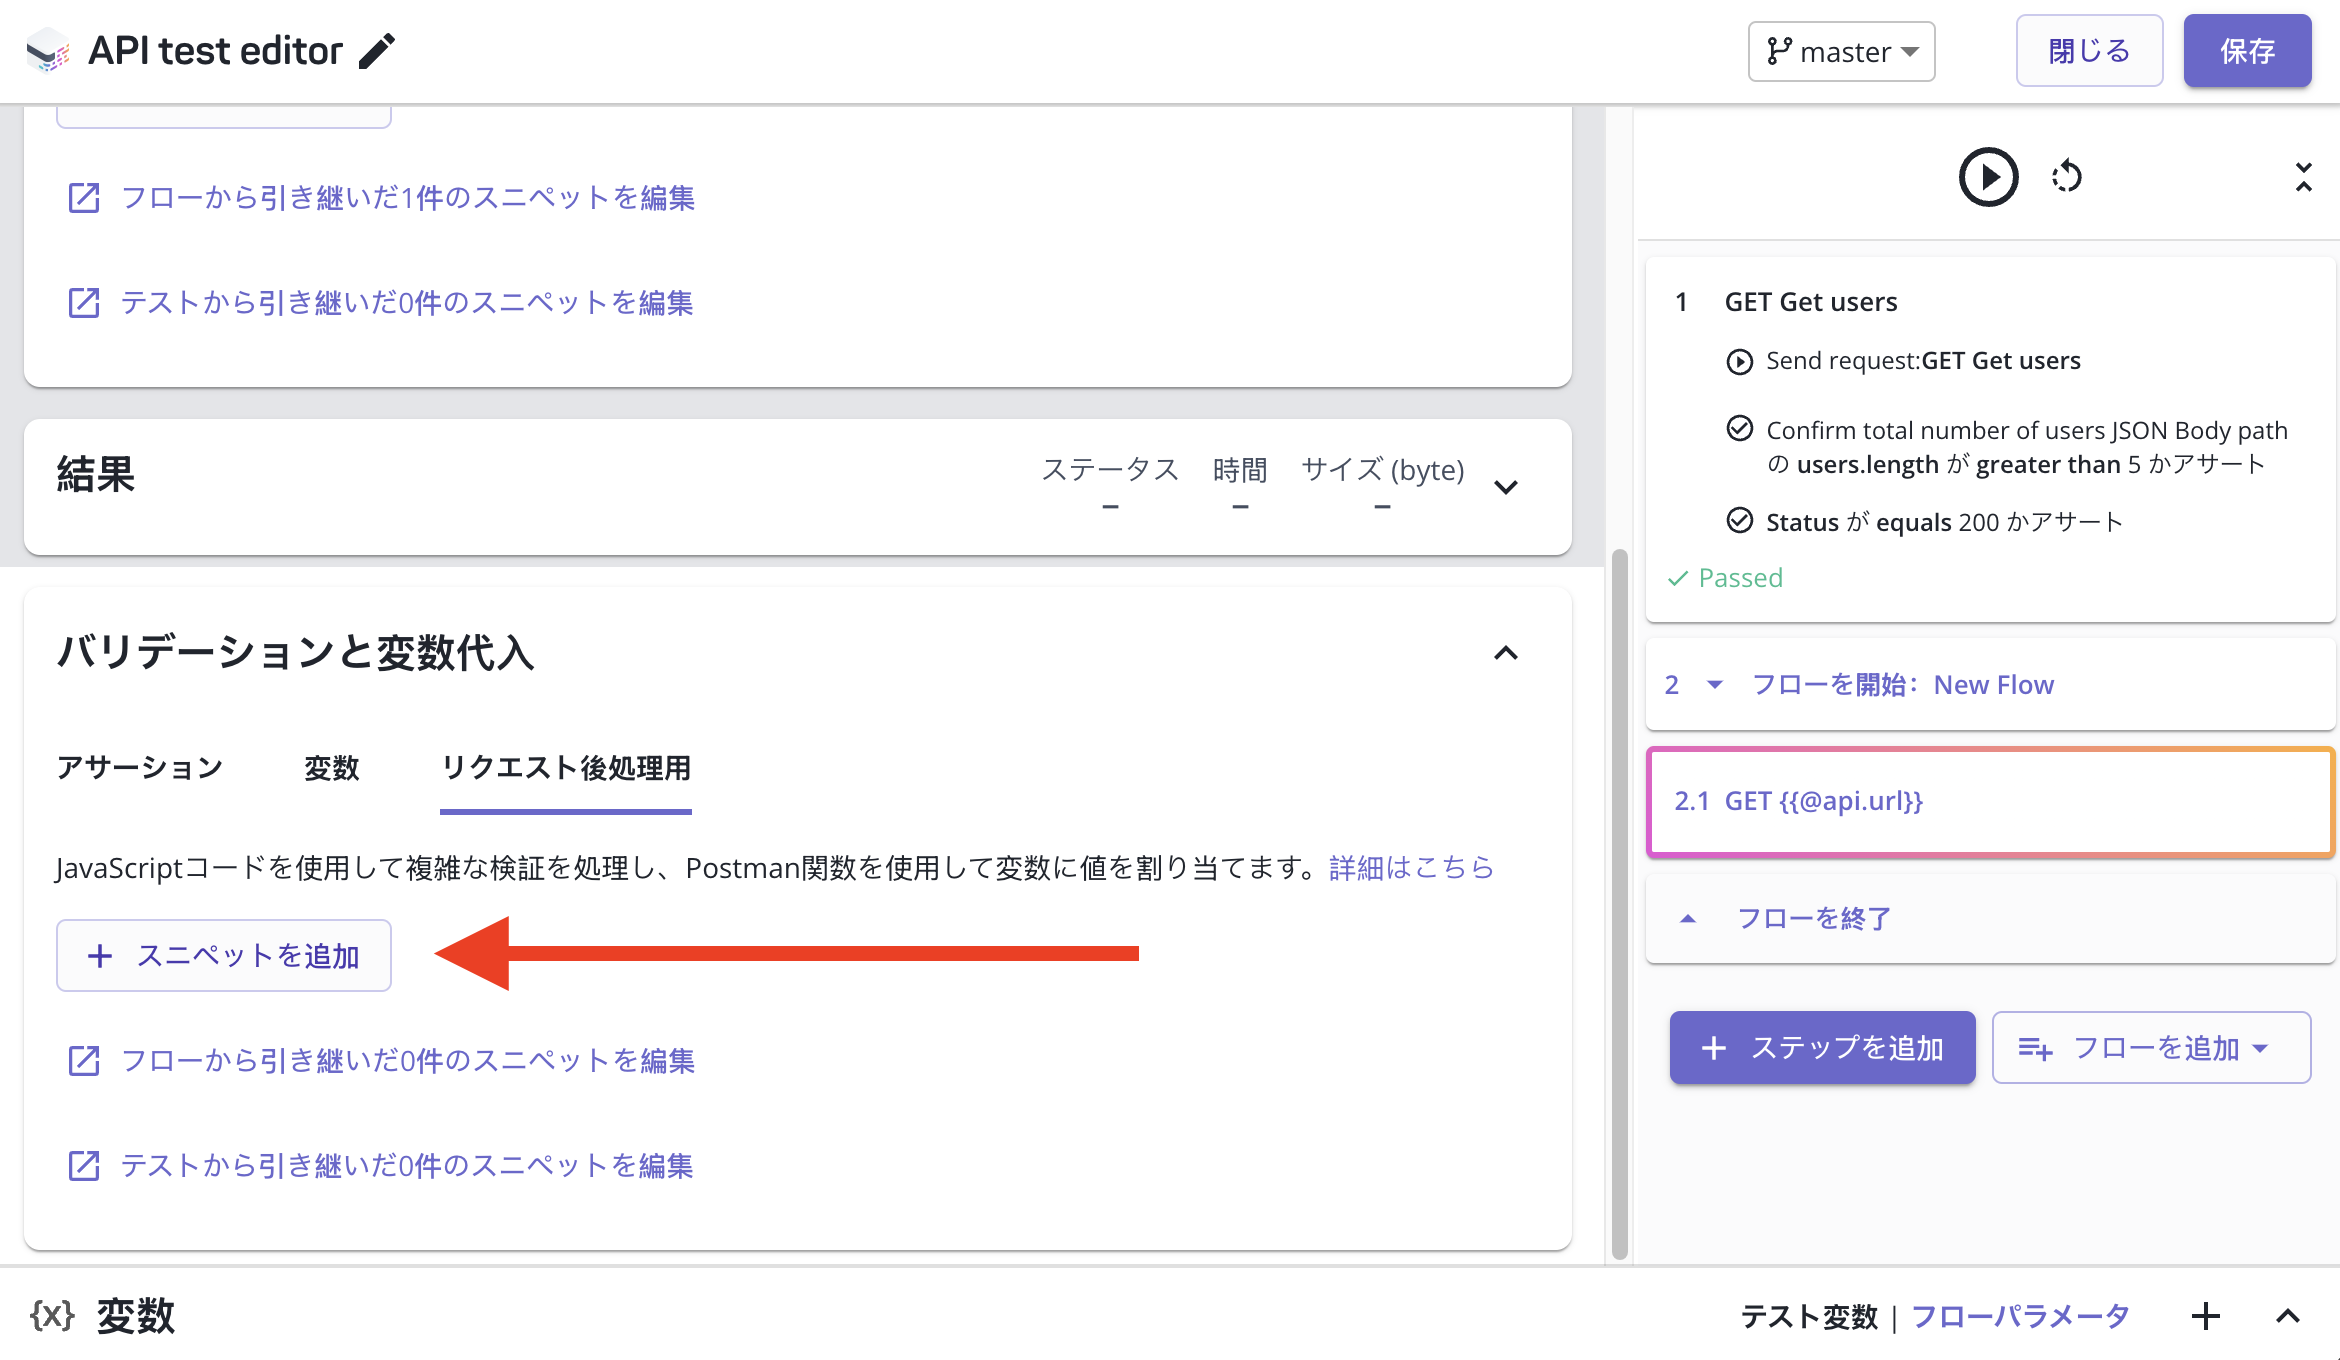The height and width of the screenshot is (1360, 2340).
Task: Click the {x} variables icon
Action: [x=52, y=1315]
